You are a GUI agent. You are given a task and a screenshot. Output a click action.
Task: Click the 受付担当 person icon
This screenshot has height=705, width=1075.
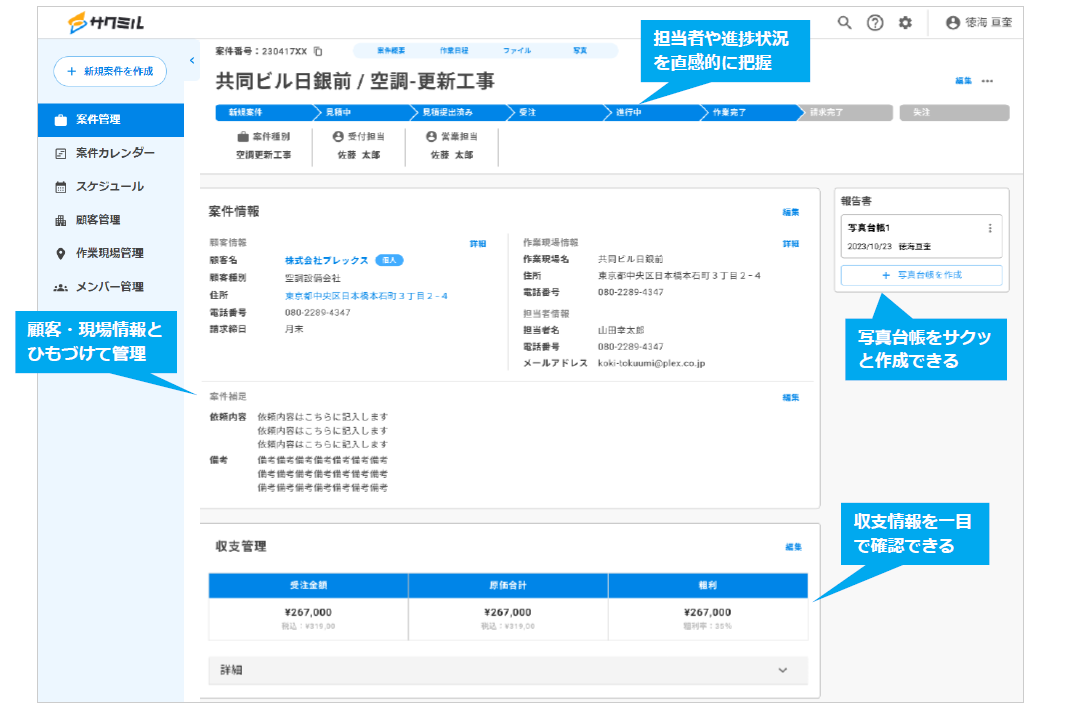coord(338,136)
